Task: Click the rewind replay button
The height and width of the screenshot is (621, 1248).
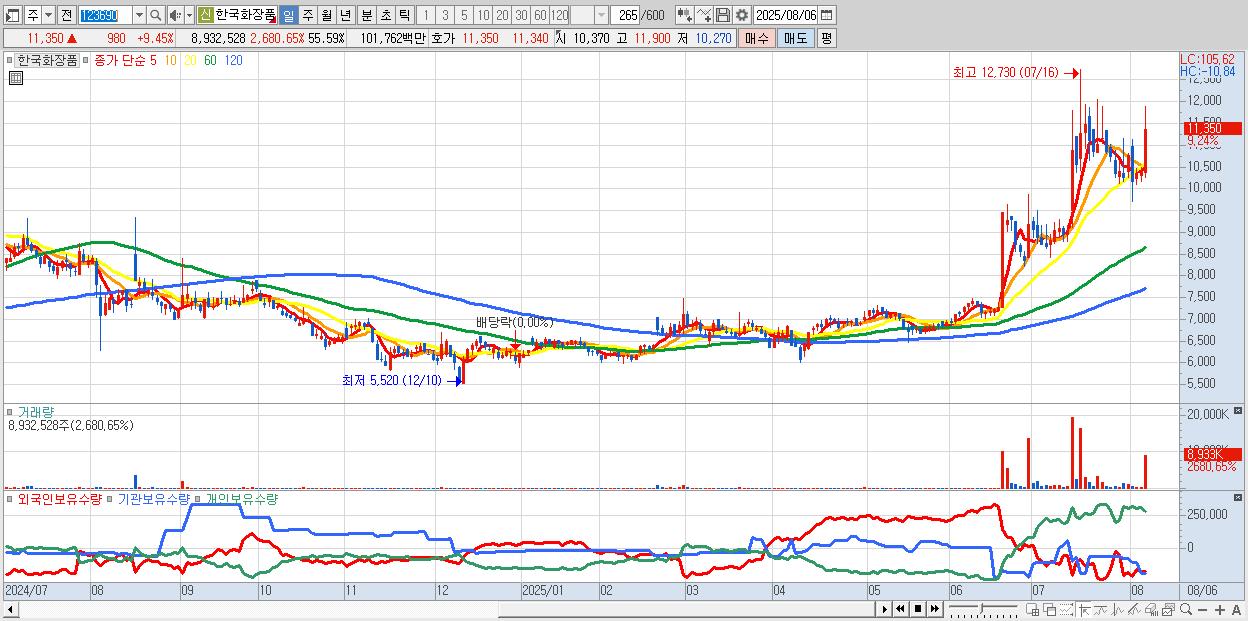Action: pos(900,609)
